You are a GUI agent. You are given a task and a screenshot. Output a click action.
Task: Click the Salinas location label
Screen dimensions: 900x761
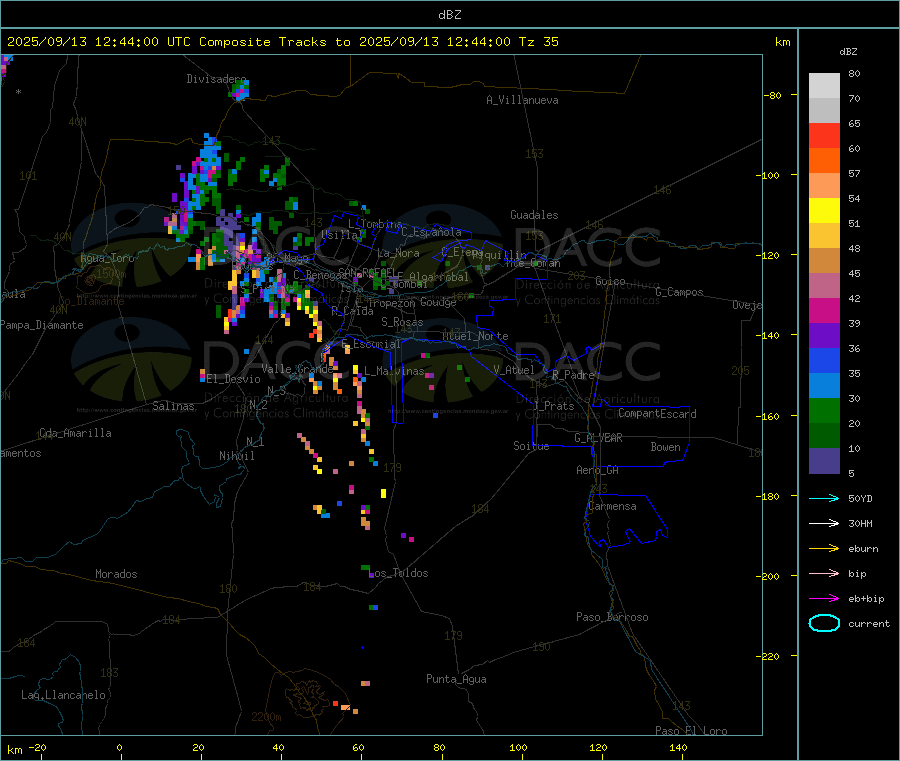(x=173, y=406)
